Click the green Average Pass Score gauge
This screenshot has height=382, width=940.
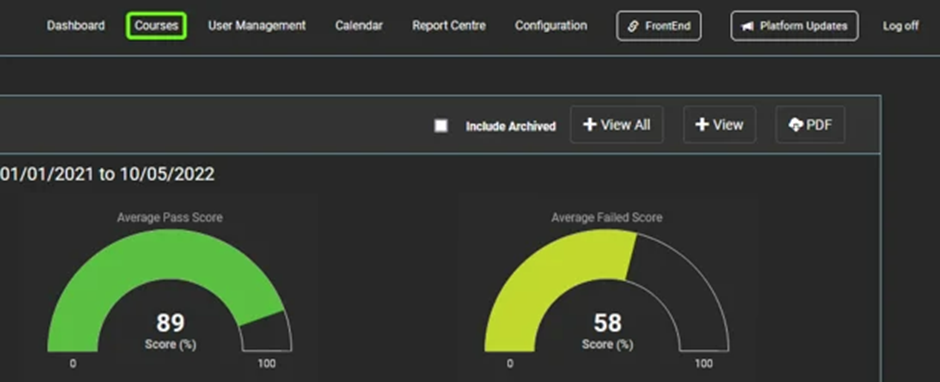(x=170, y=290)
